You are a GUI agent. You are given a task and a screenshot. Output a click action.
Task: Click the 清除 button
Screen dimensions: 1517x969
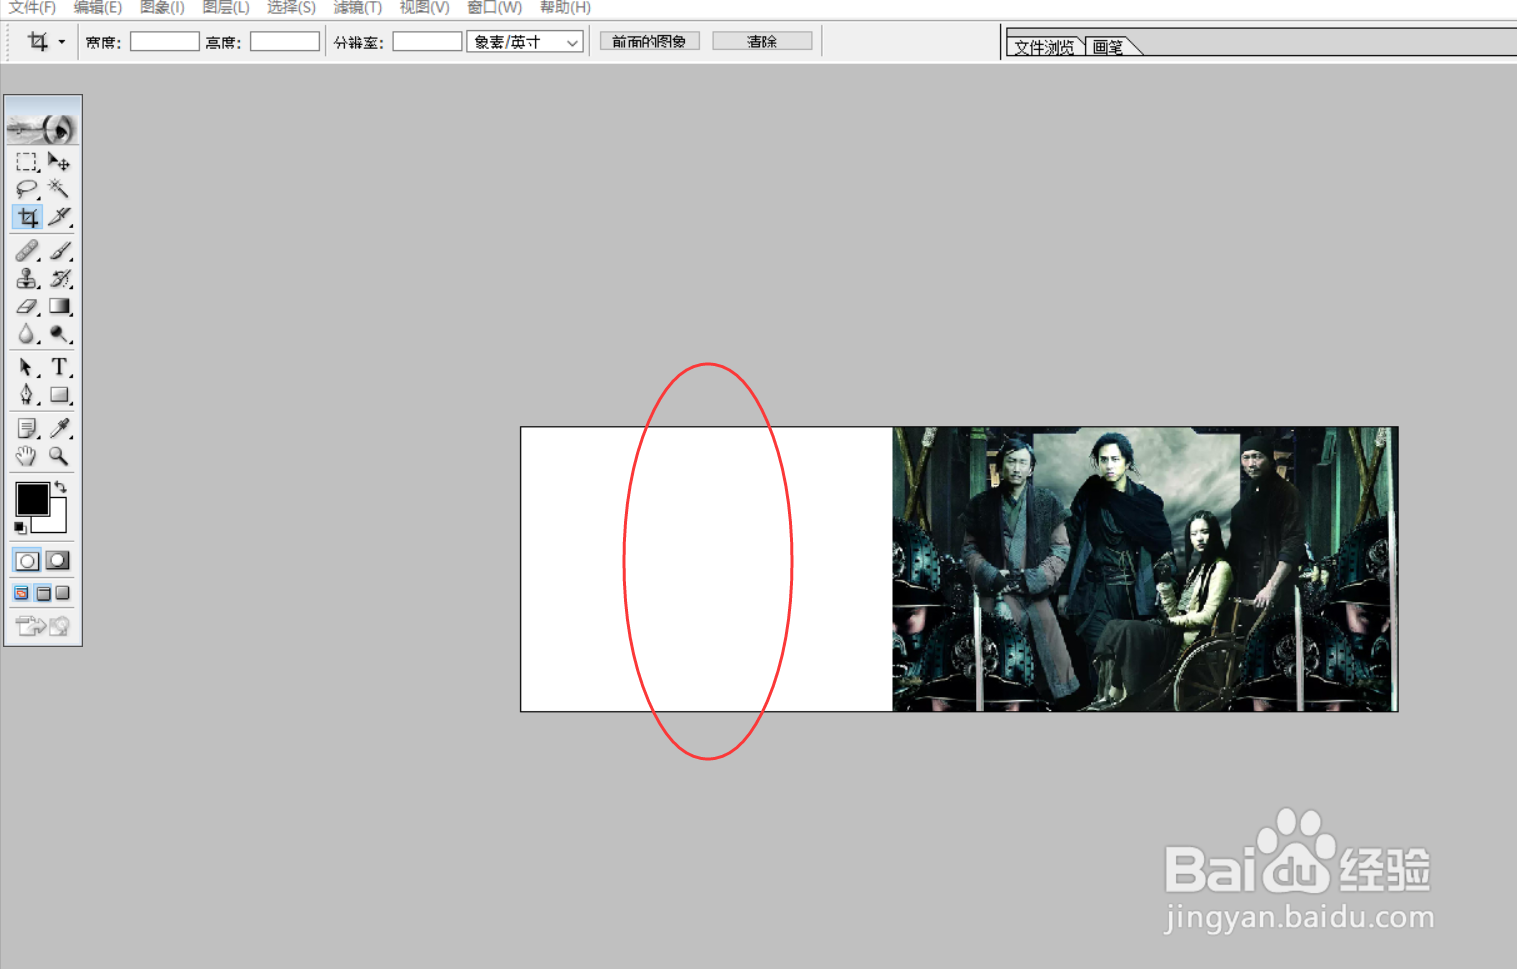tap(762, 41)
